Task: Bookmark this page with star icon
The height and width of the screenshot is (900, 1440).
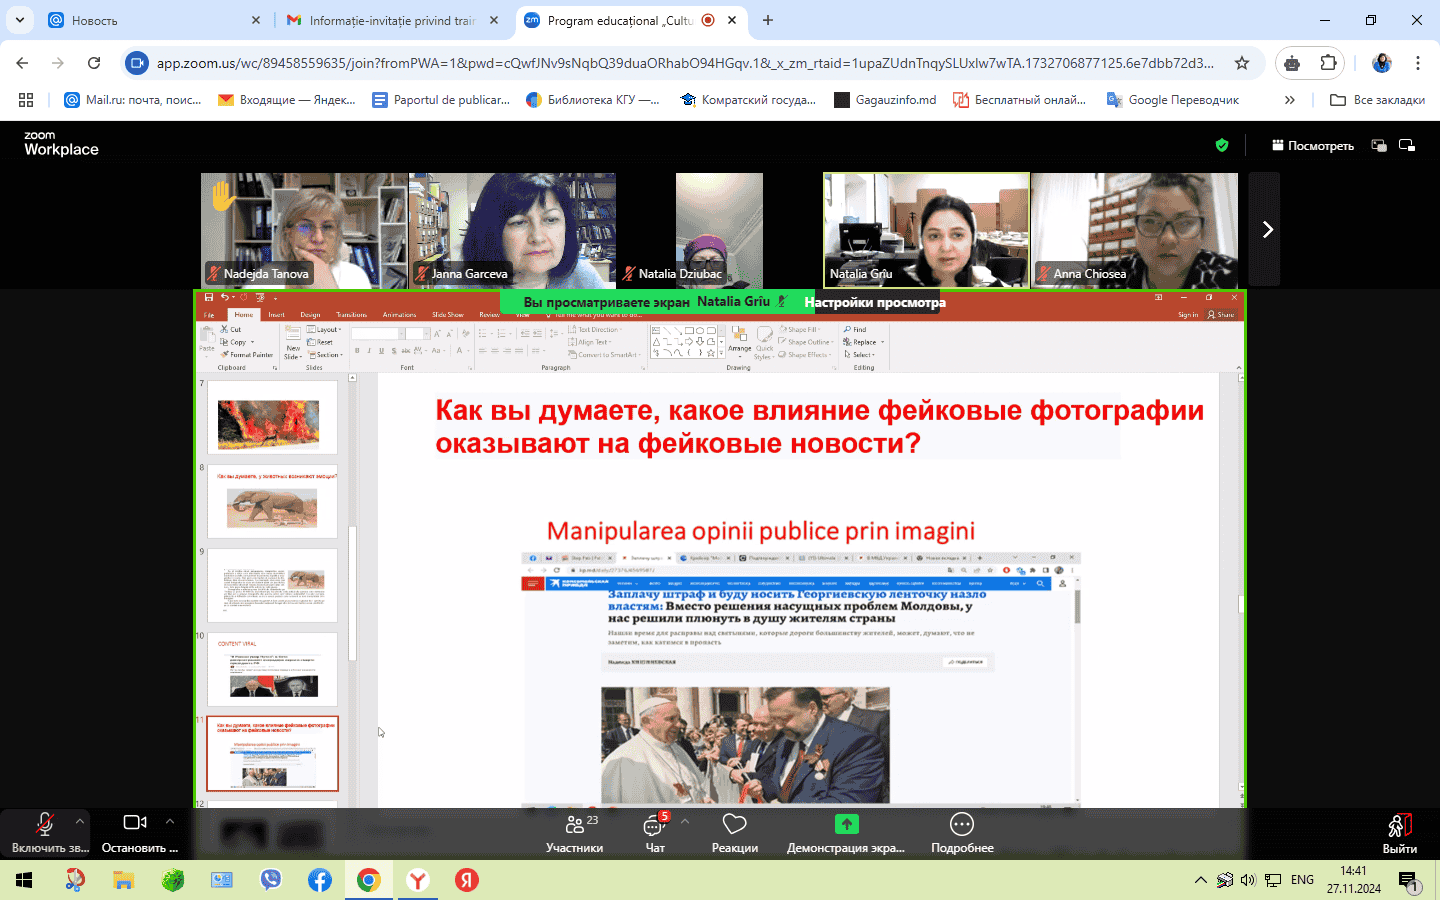Action: point(1242,63)
